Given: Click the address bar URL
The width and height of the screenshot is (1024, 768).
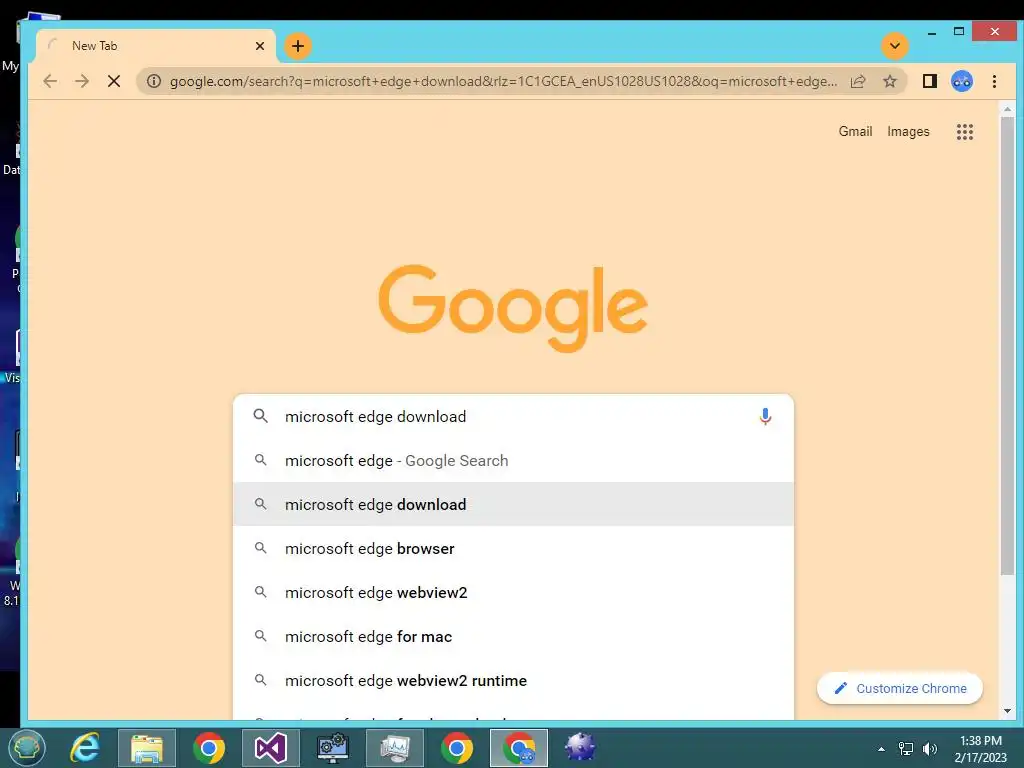Looking at the screenshot, I should pos(503,82).
